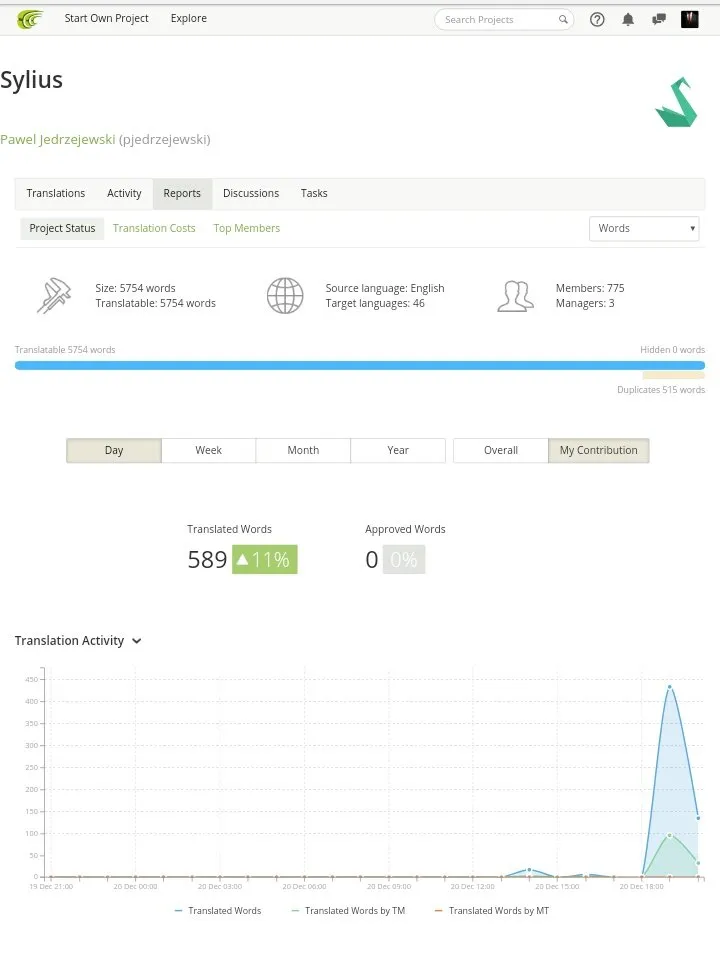This screenshot has height=973, width=720.
Task: Click the caliper size icon
Action: click(54, 295)
